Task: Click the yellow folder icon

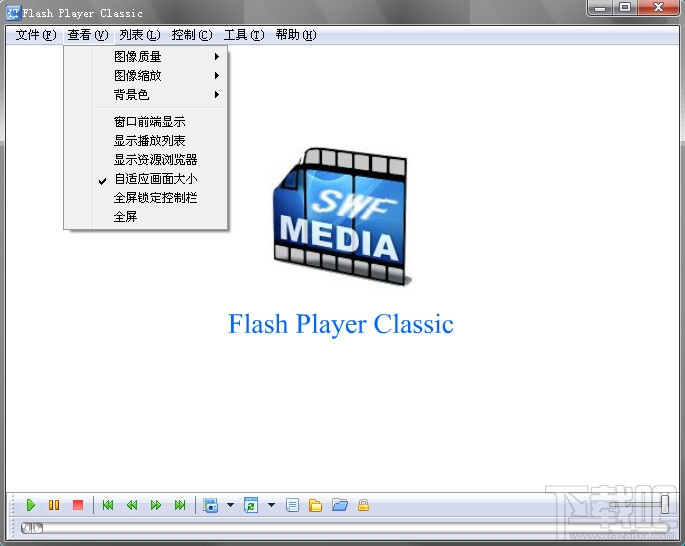Action: point(315,505)
